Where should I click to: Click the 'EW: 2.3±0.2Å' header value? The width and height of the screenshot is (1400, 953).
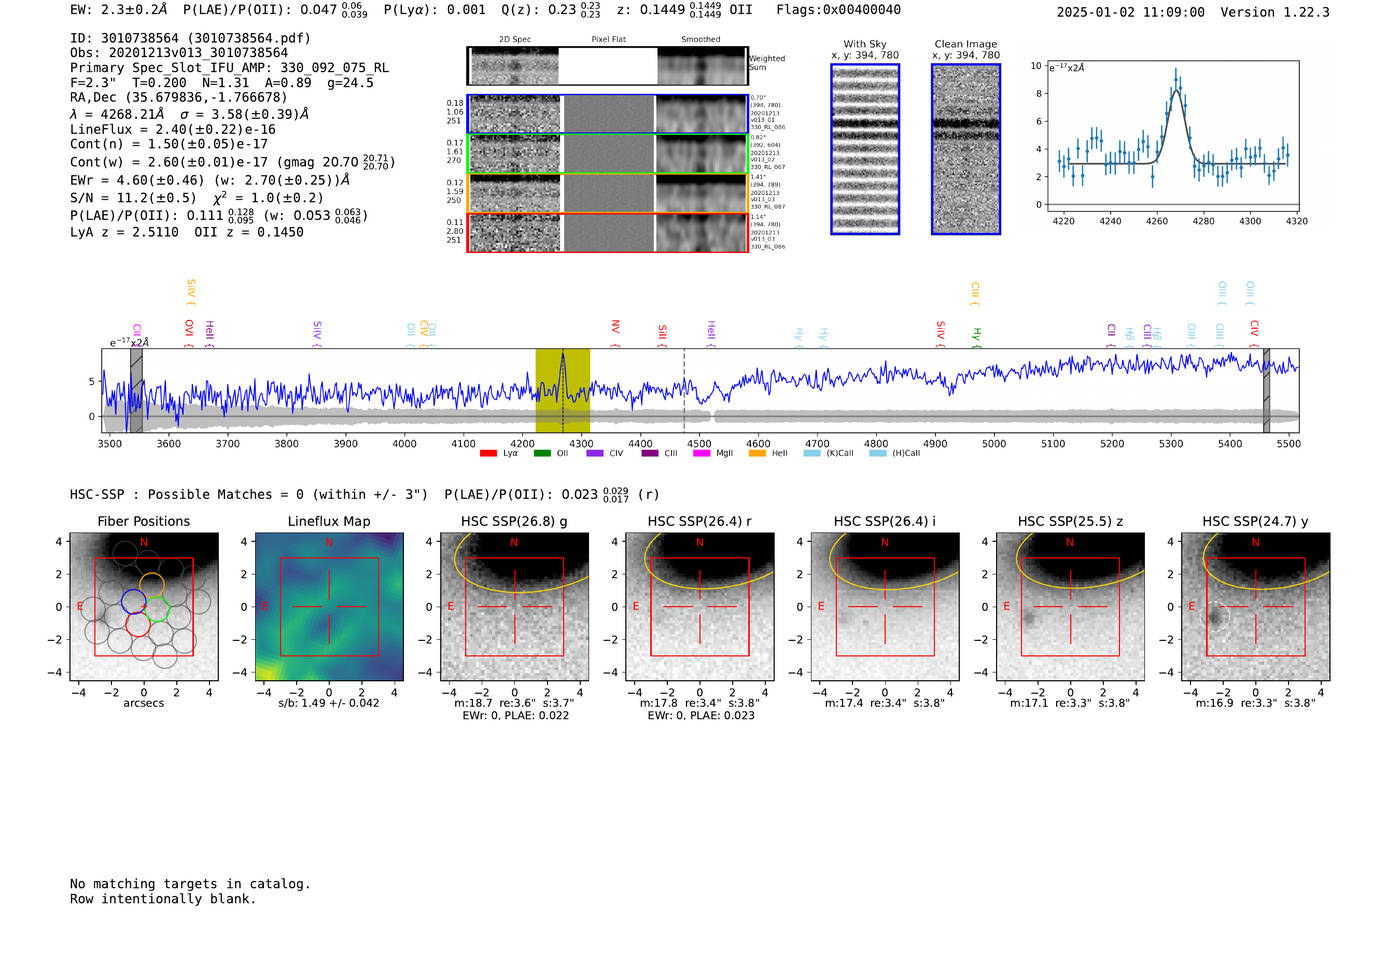point(118,10)
